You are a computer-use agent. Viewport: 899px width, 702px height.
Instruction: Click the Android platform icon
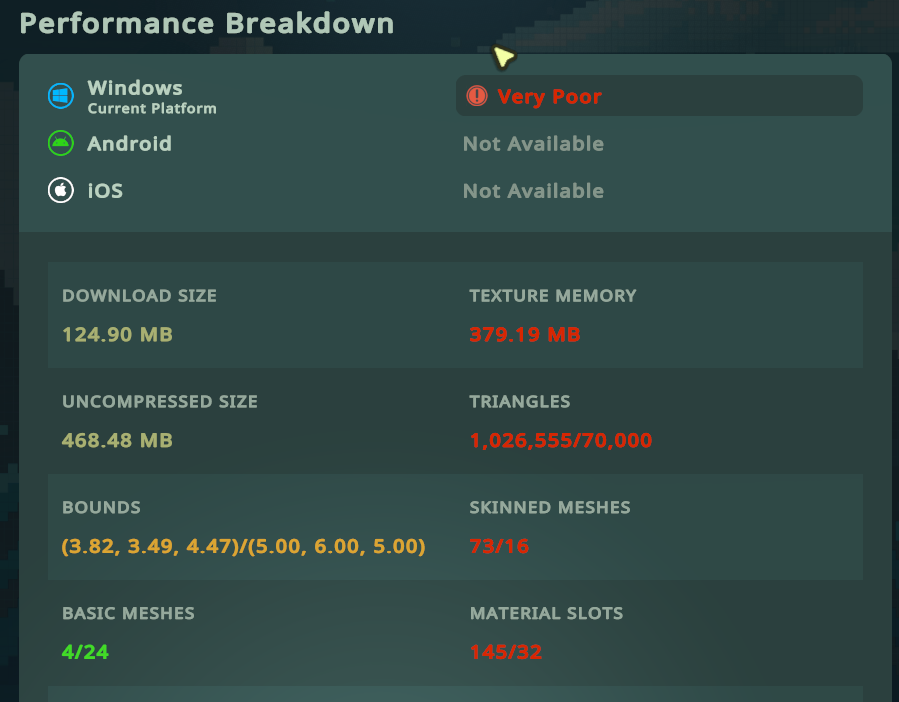pyautogui.click(x=61, y=143)
